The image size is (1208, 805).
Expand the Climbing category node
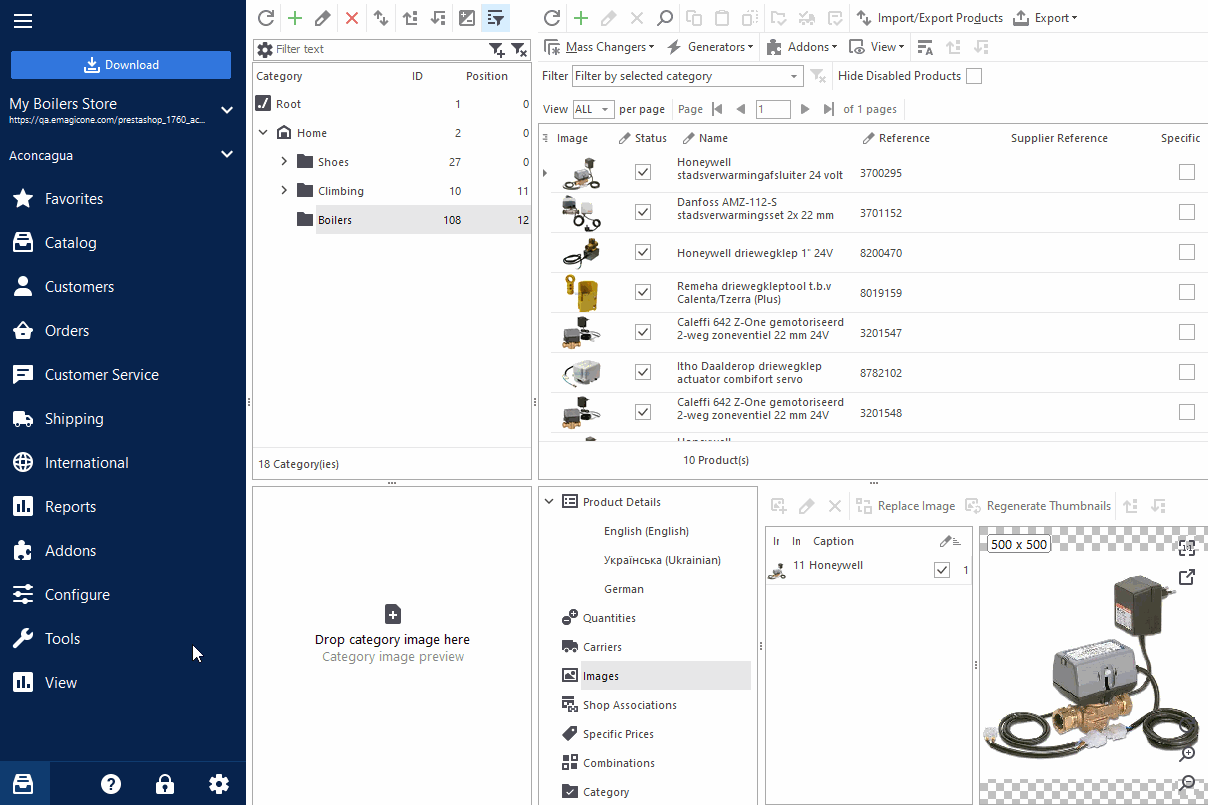pyautogui.click(x=284, y=190)
